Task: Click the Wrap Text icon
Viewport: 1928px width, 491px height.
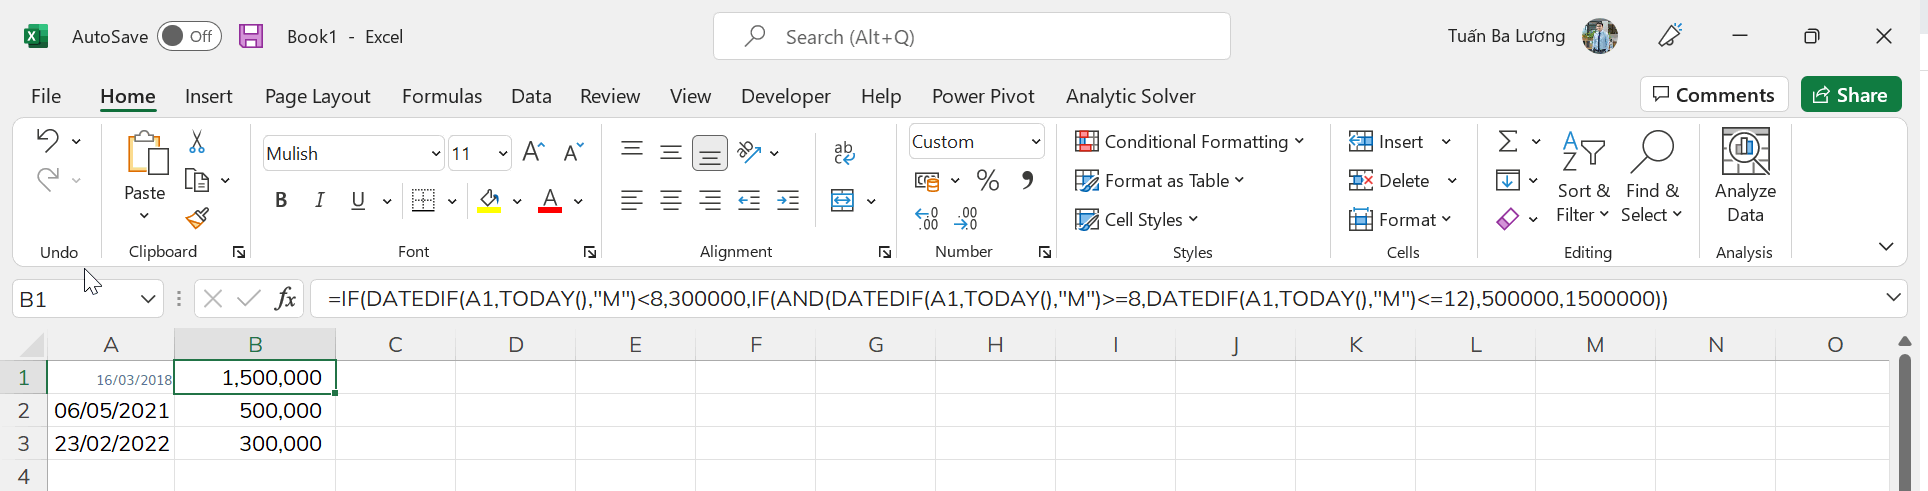Action: tap(844, 152)
